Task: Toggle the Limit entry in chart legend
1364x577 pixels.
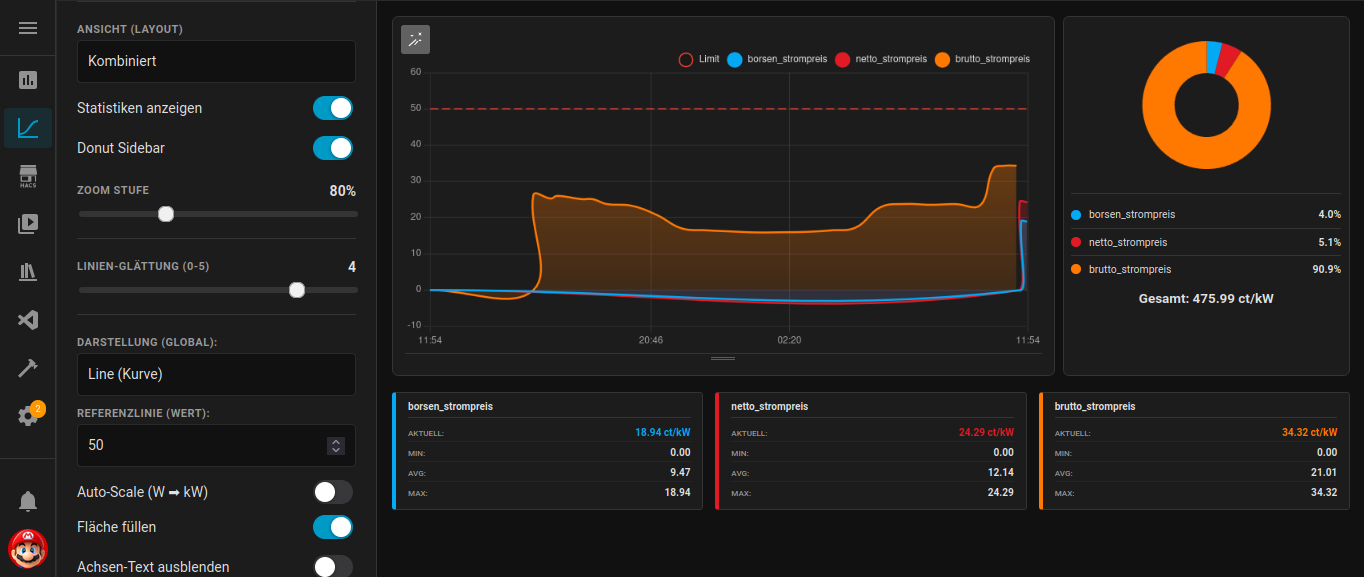Action: (699, 60)
